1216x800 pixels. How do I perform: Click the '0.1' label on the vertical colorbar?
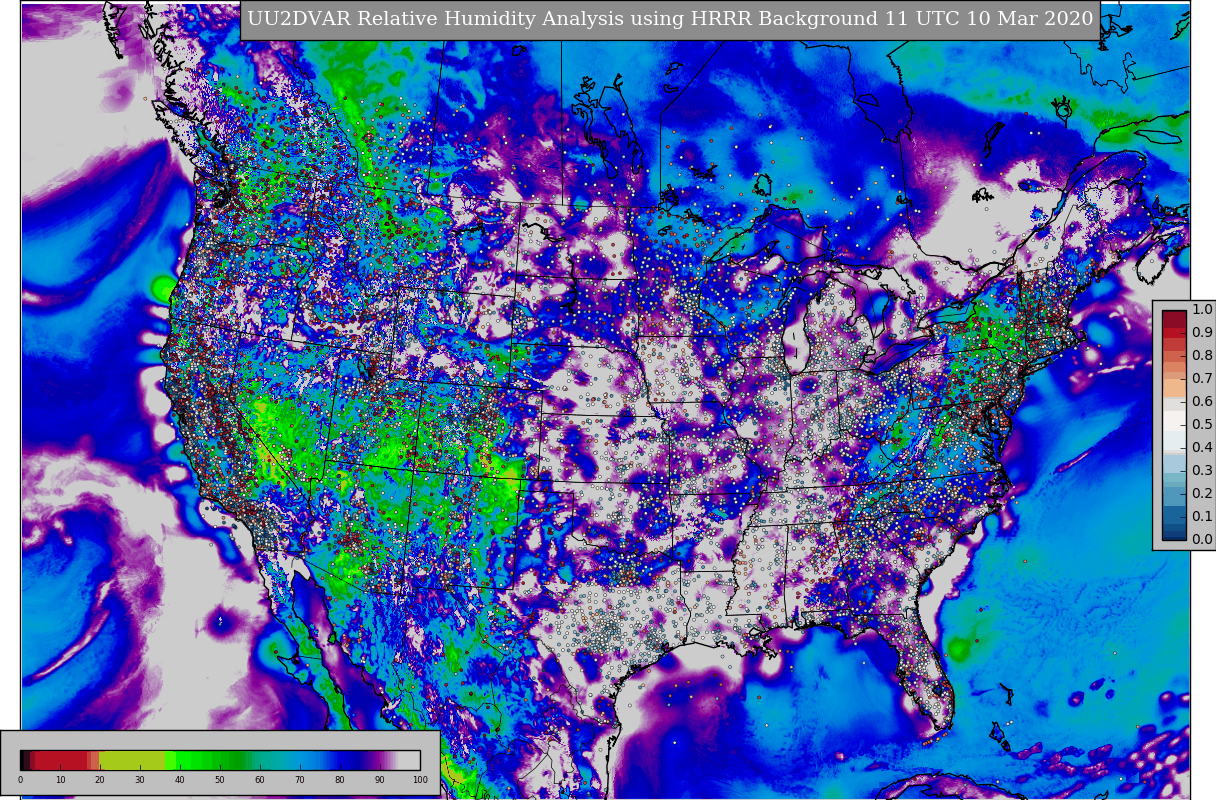pos(1202,516)
